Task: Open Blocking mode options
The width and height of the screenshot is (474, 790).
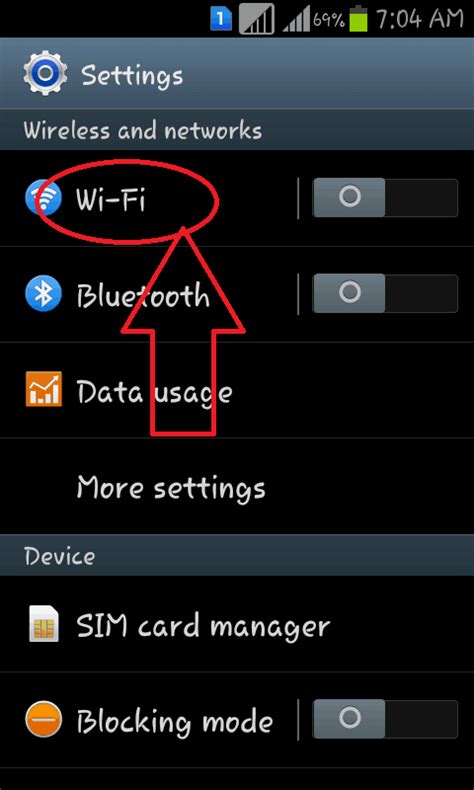Action: click(x=149, y=720)
